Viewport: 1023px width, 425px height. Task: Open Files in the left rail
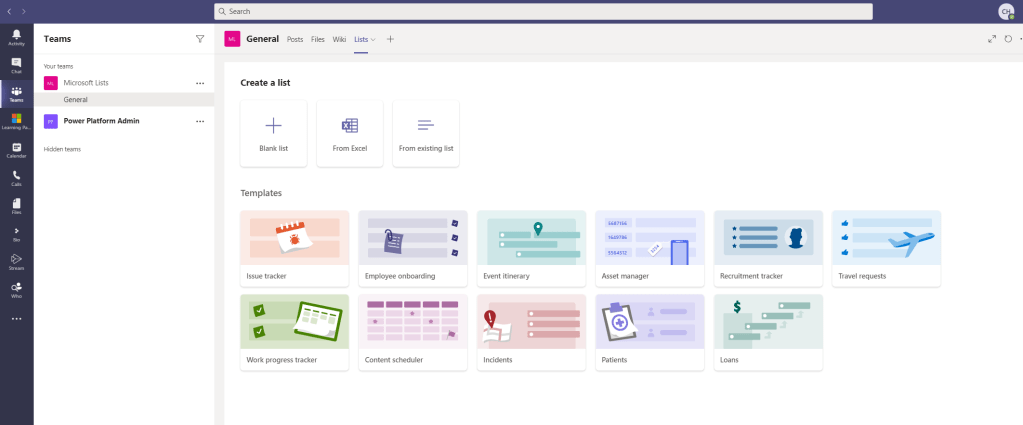point(16,205)
